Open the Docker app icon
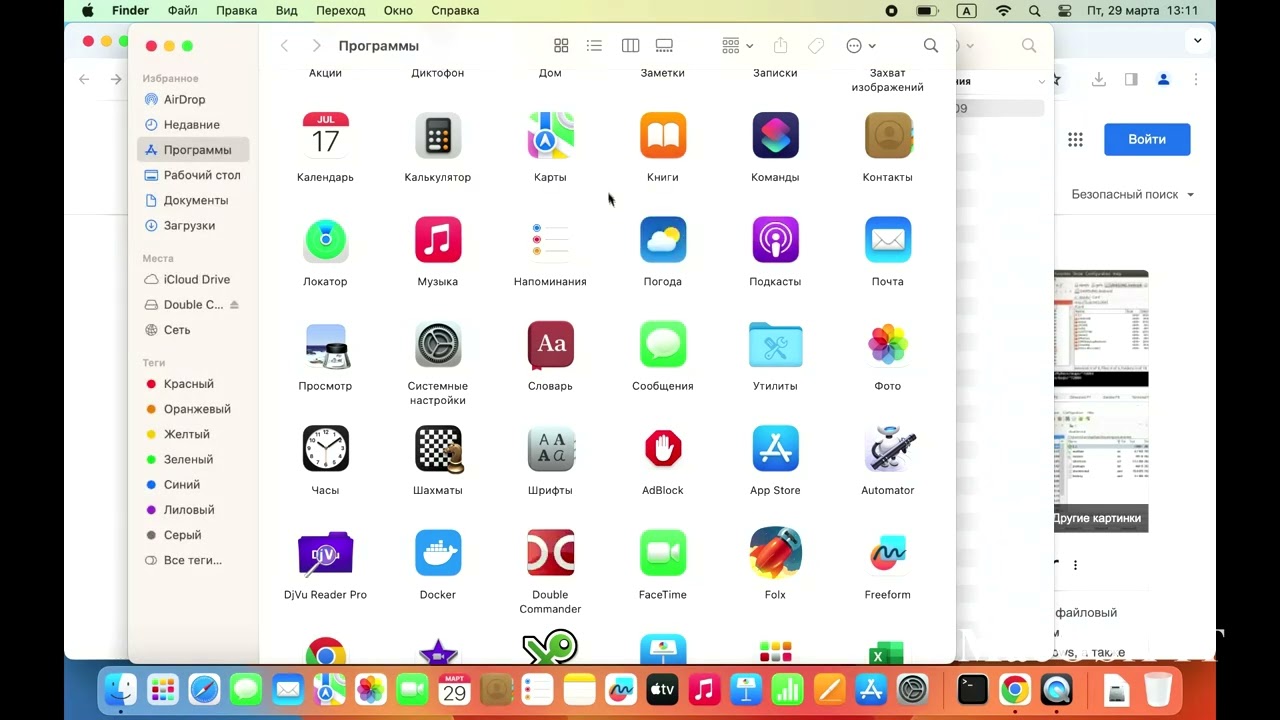 coord(438,553)
